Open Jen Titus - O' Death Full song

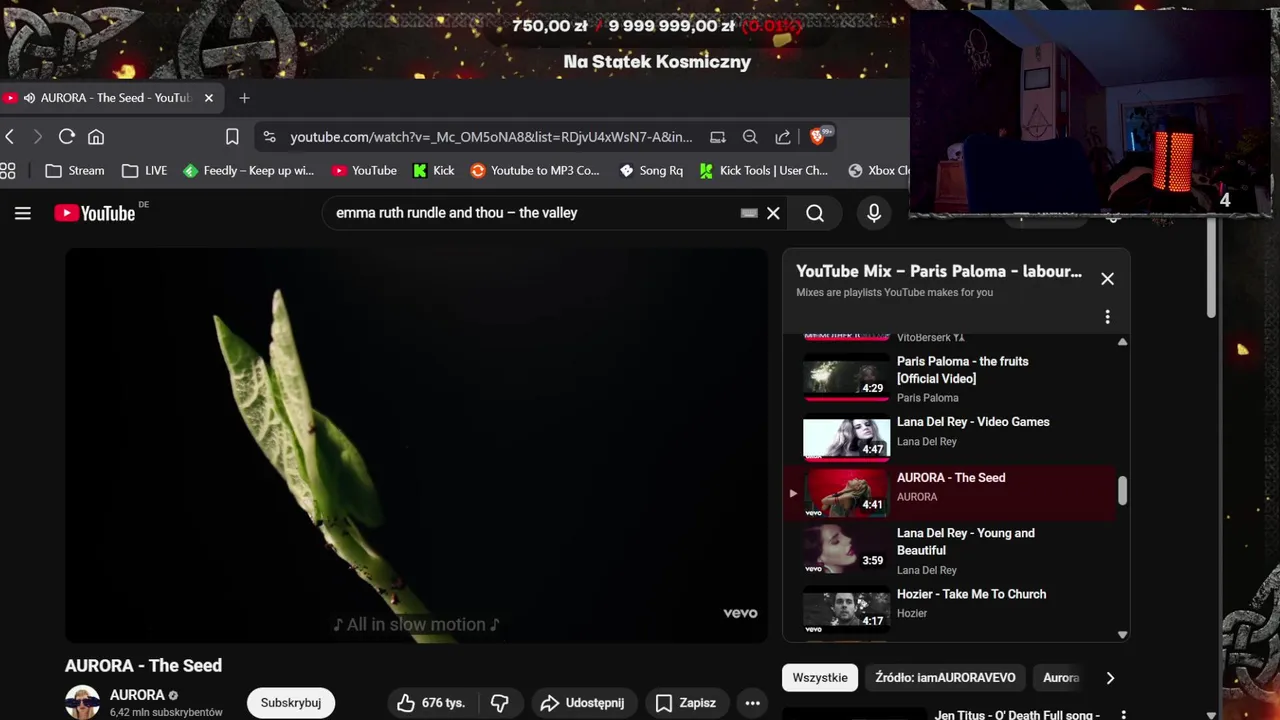pyautogui.click(x=1017, y=715)
